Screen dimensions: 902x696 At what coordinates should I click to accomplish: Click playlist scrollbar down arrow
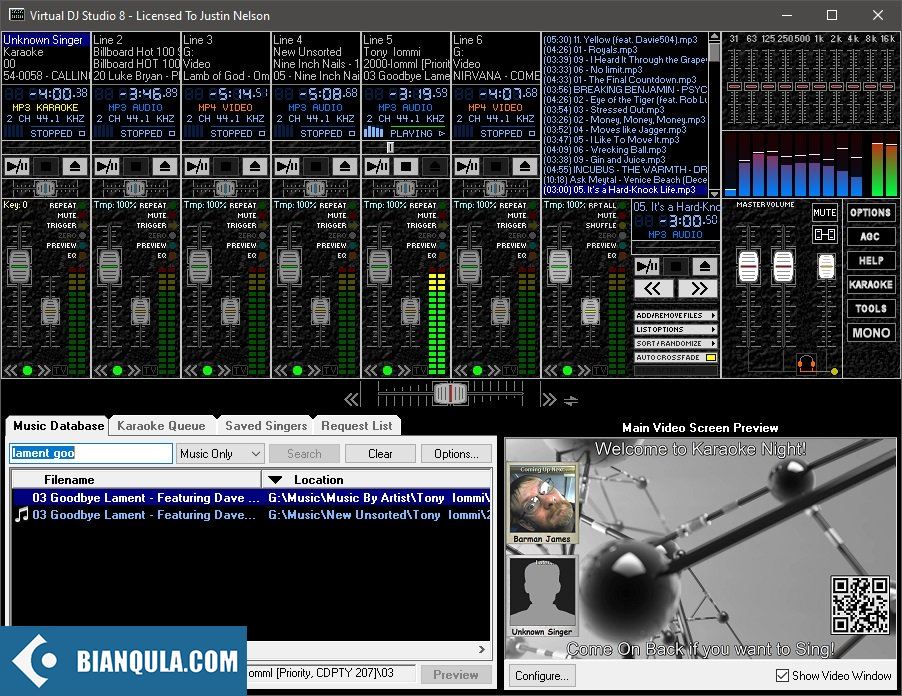pos(714,194)
